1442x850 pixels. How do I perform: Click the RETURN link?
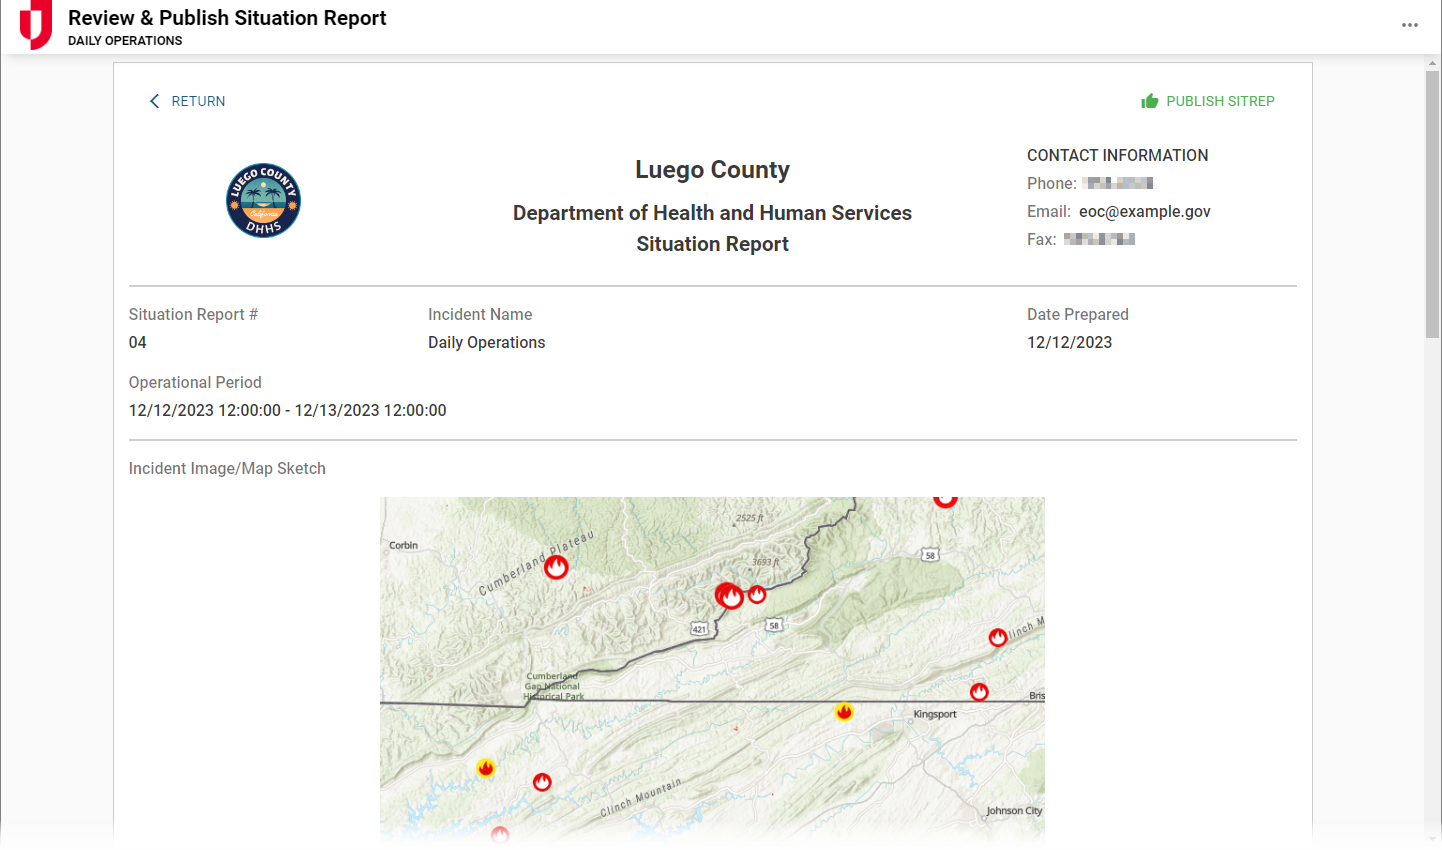[x=198, y=101]
